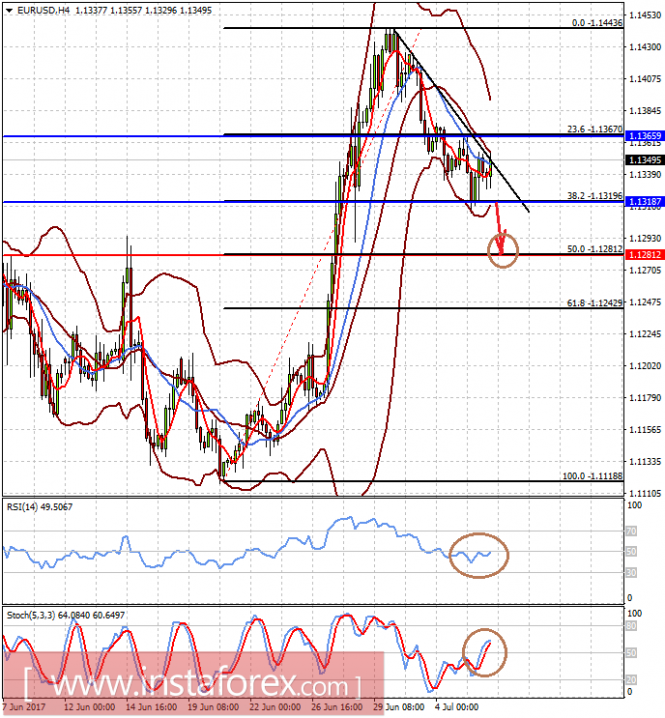Click the 100.0 Fibonacci label at 1.11188
The width and height of the screenshot is (665, 718).
pos(590,475)
